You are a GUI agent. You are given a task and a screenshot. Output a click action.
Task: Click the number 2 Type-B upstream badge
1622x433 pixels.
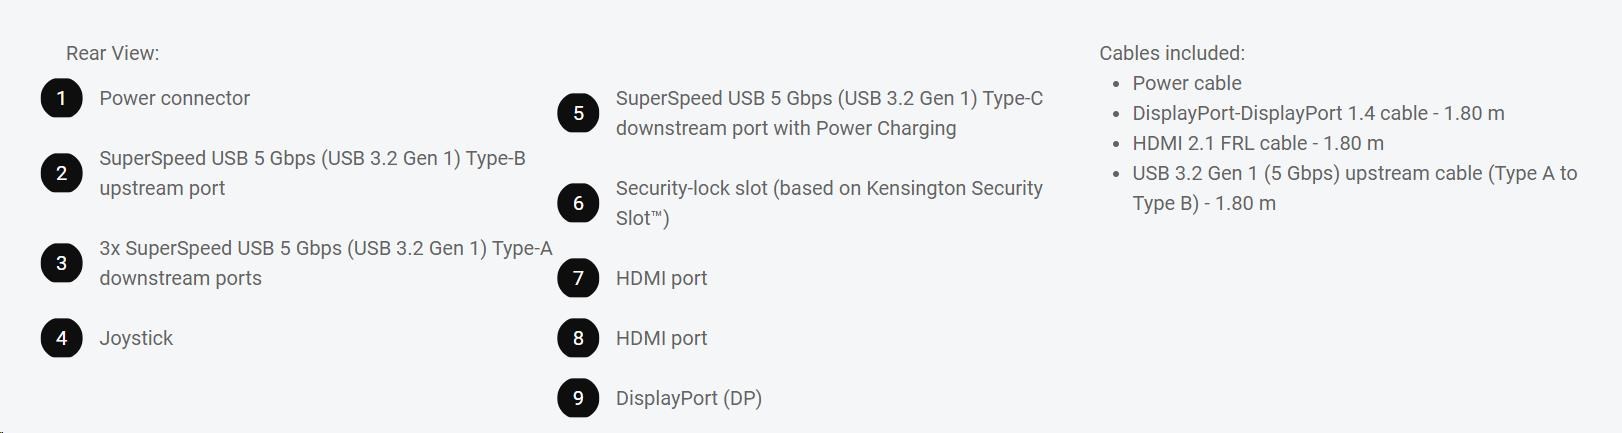click(61, 173)
